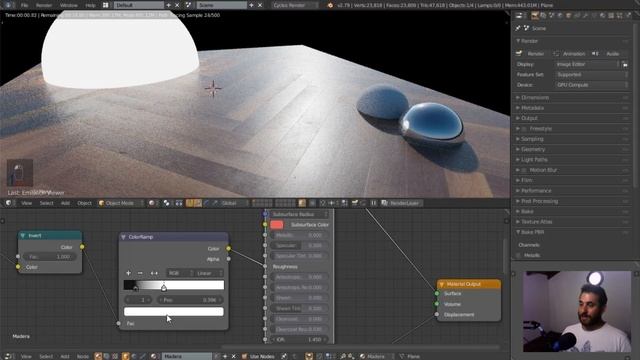Open the Render menu in top bar
640x360 pixels.
[44, 5]
